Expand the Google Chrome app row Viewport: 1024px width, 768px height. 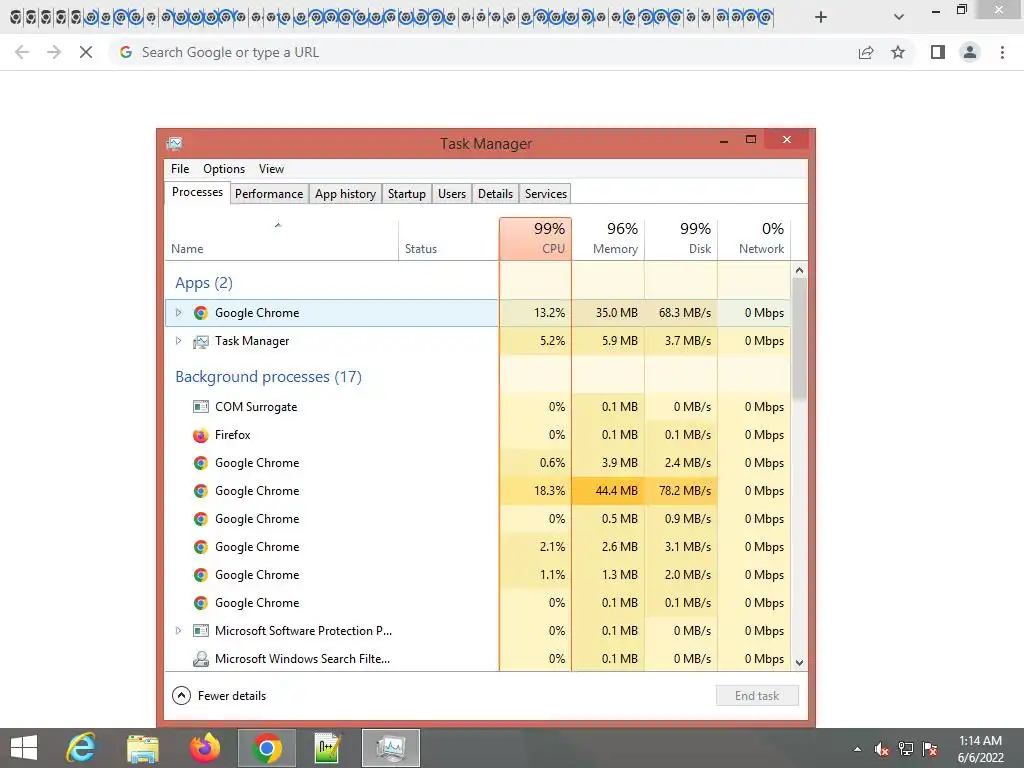point(178,313)
